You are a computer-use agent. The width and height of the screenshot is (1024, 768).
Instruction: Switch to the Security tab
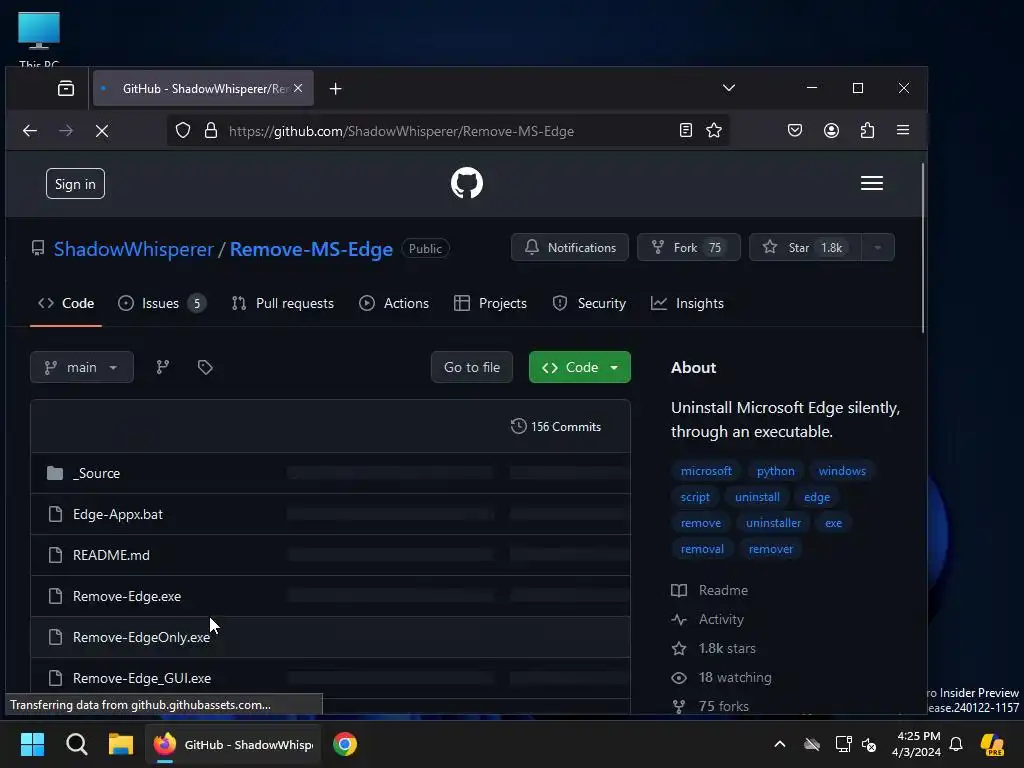pos(589,304)
